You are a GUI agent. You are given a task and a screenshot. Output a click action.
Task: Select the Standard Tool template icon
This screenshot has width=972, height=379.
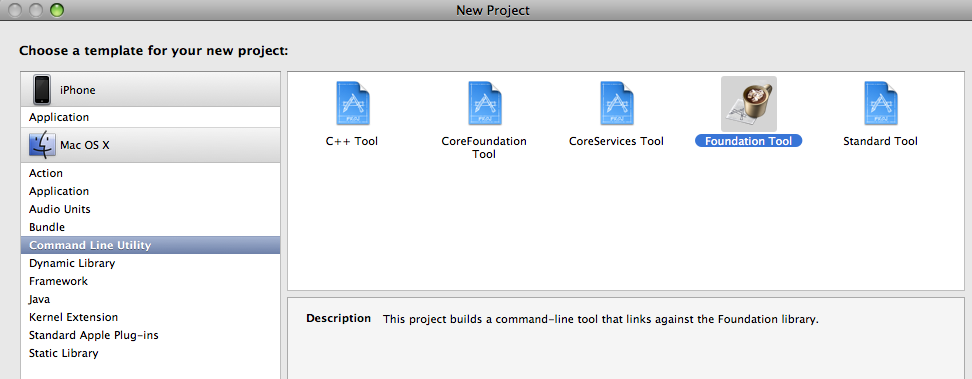[880, 104]
